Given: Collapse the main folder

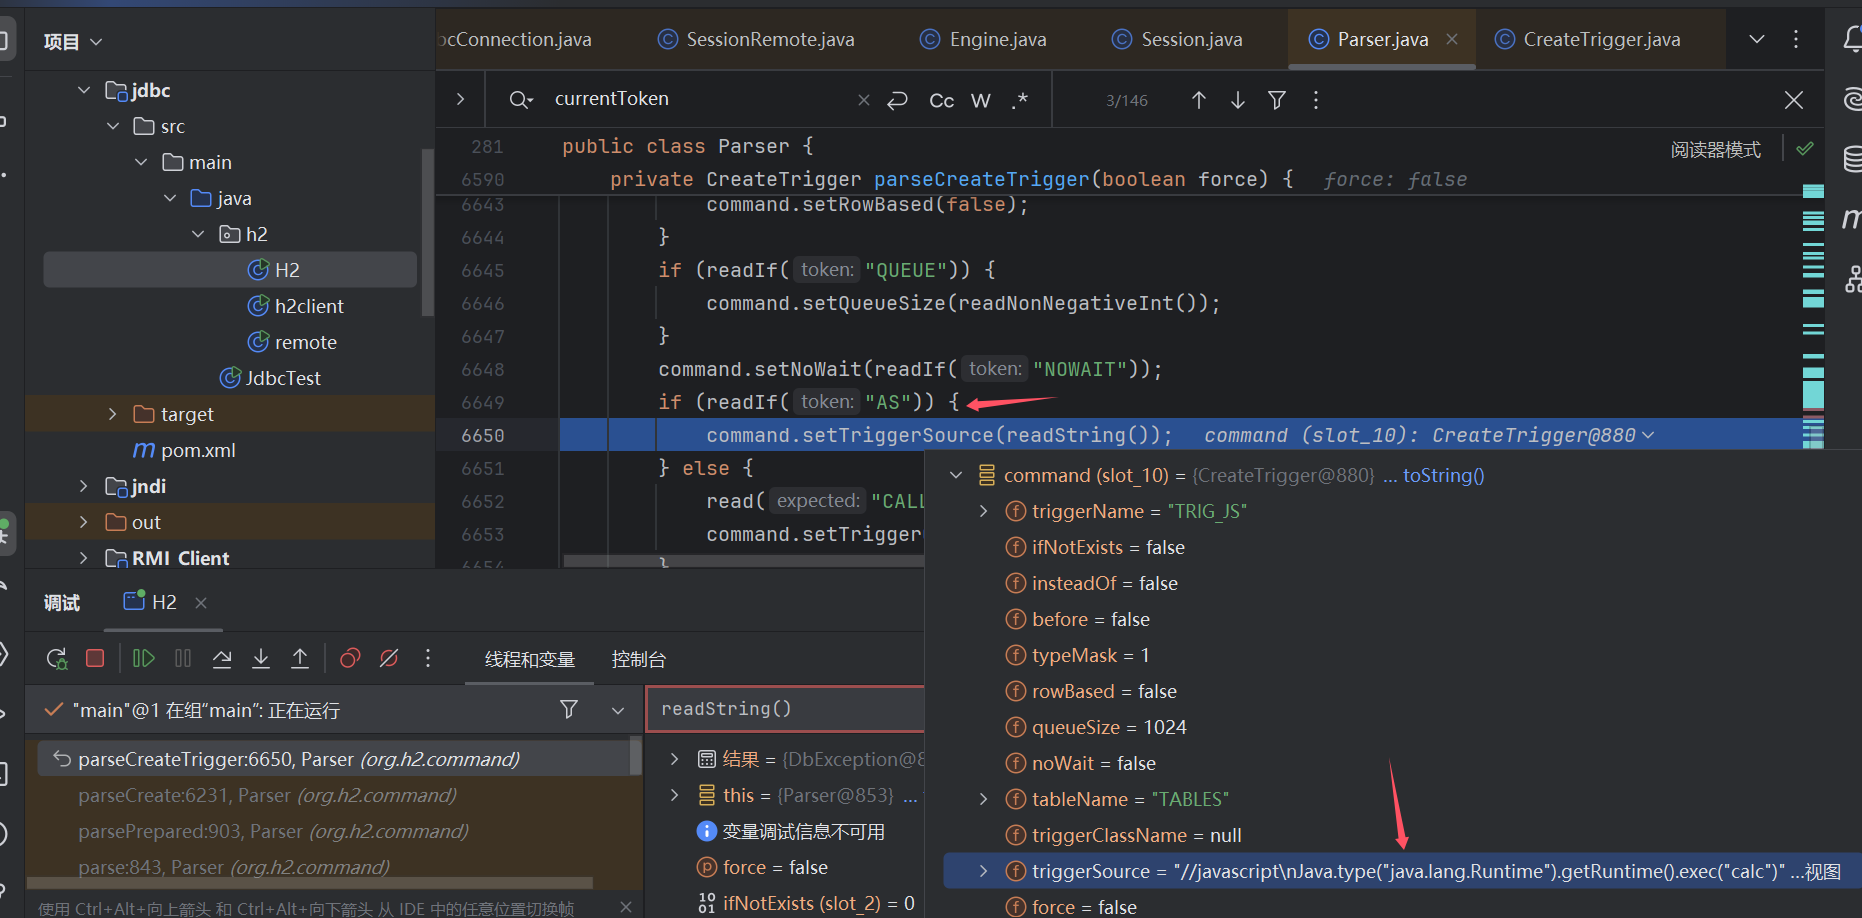Looking at the screenshot, I should click(141, 162).
